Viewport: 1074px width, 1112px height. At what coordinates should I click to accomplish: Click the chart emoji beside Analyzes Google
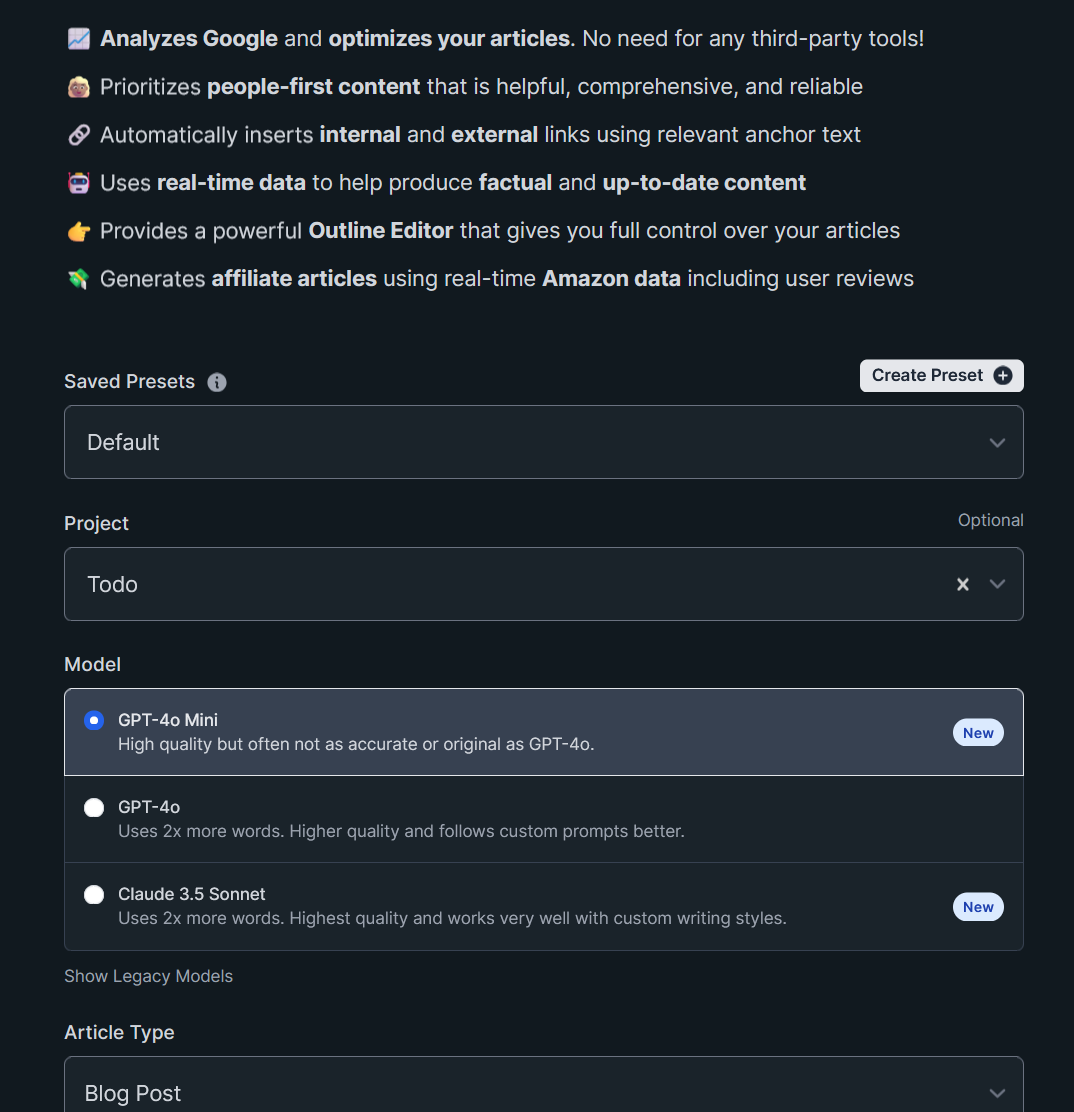(78, 39)
